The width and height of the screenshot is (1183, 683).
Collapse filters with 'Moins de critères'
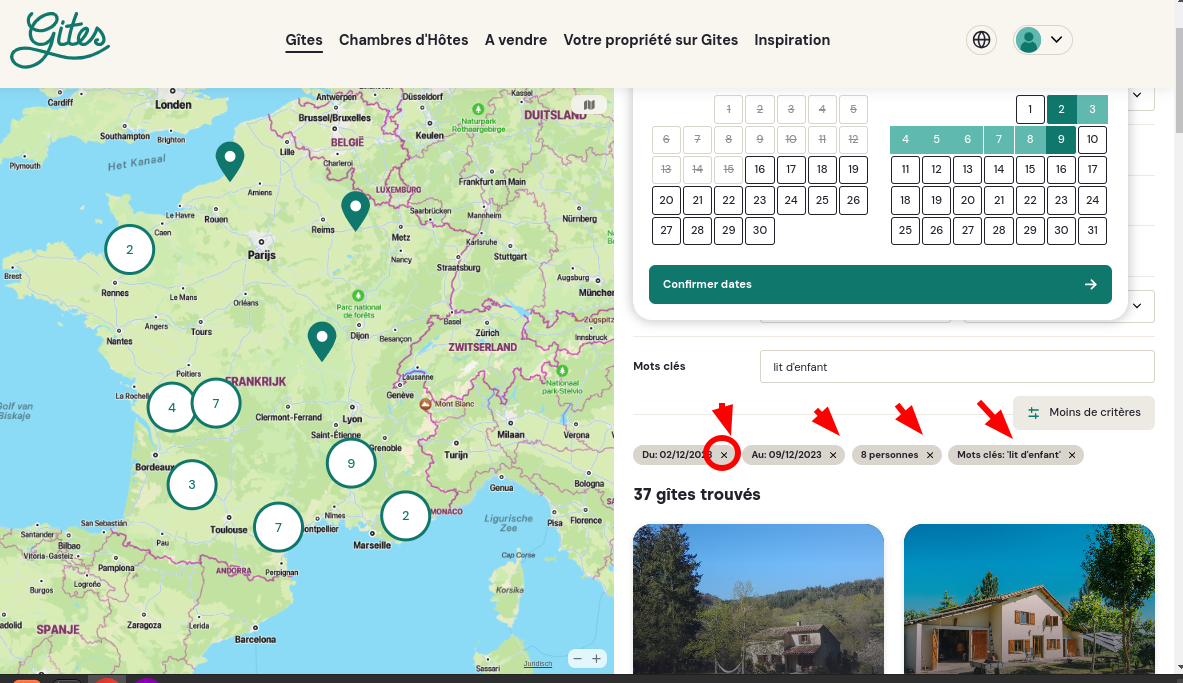pyautogui.click(x=1084, y=412)
